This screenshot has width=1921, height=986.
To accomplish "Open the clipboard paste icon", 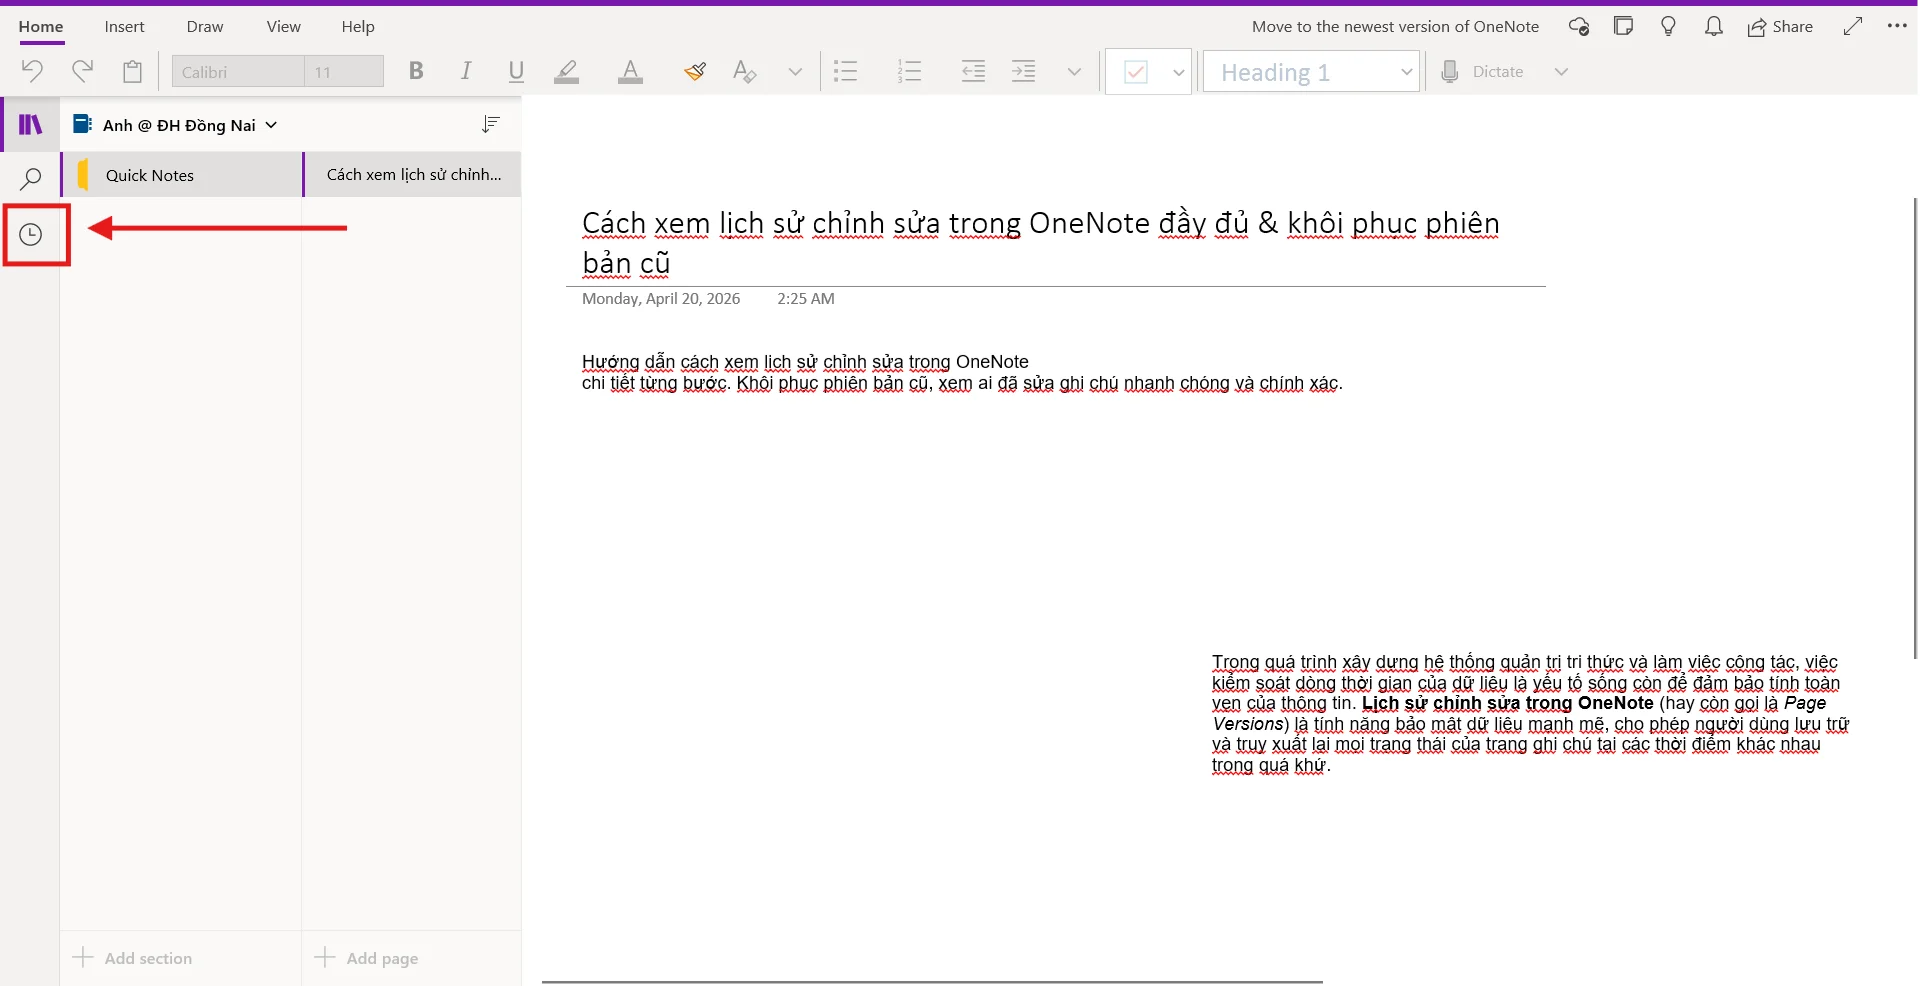I will (x=132, y=71).
